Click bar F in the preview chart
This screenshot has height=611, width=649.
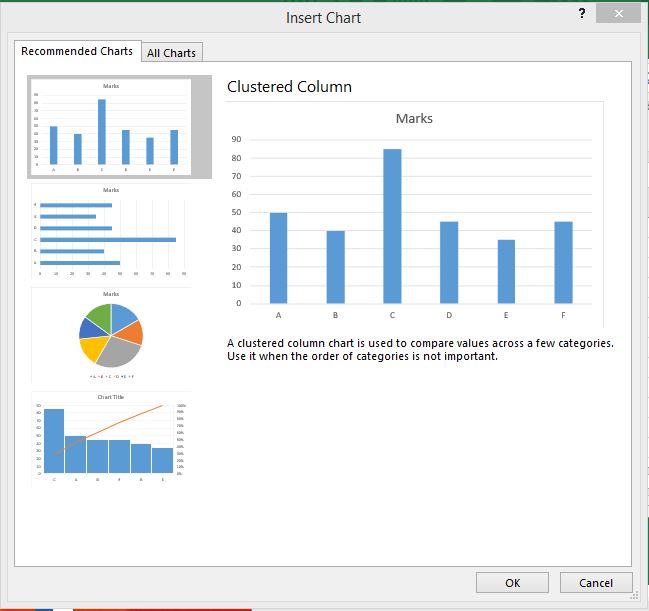[x=563, y=262]
